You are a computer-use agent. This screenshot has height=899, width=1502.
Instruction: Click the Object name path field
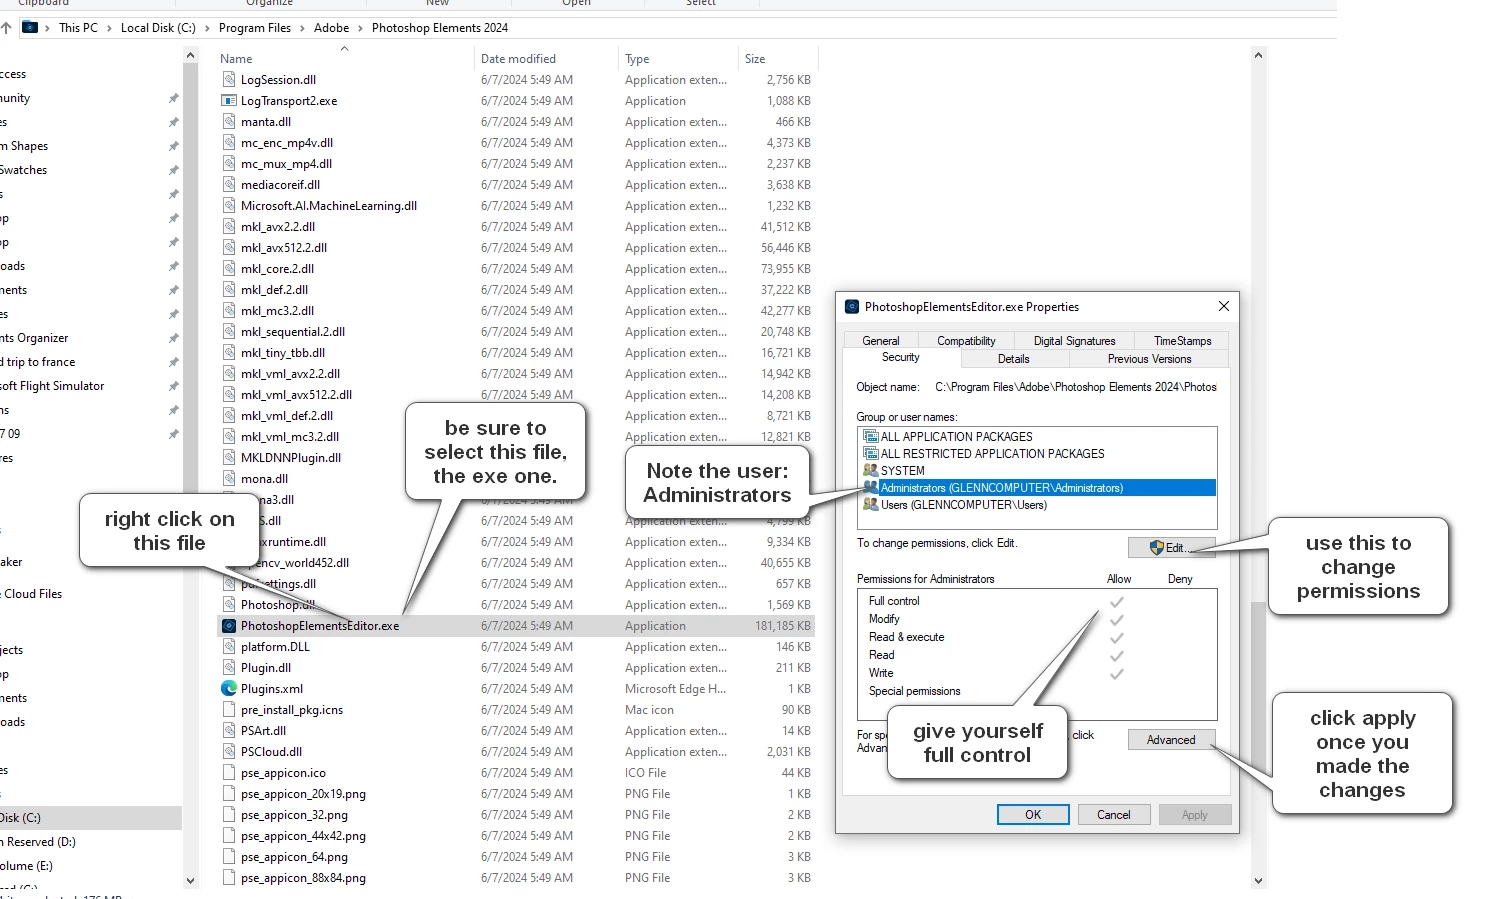click(1076, 387)
